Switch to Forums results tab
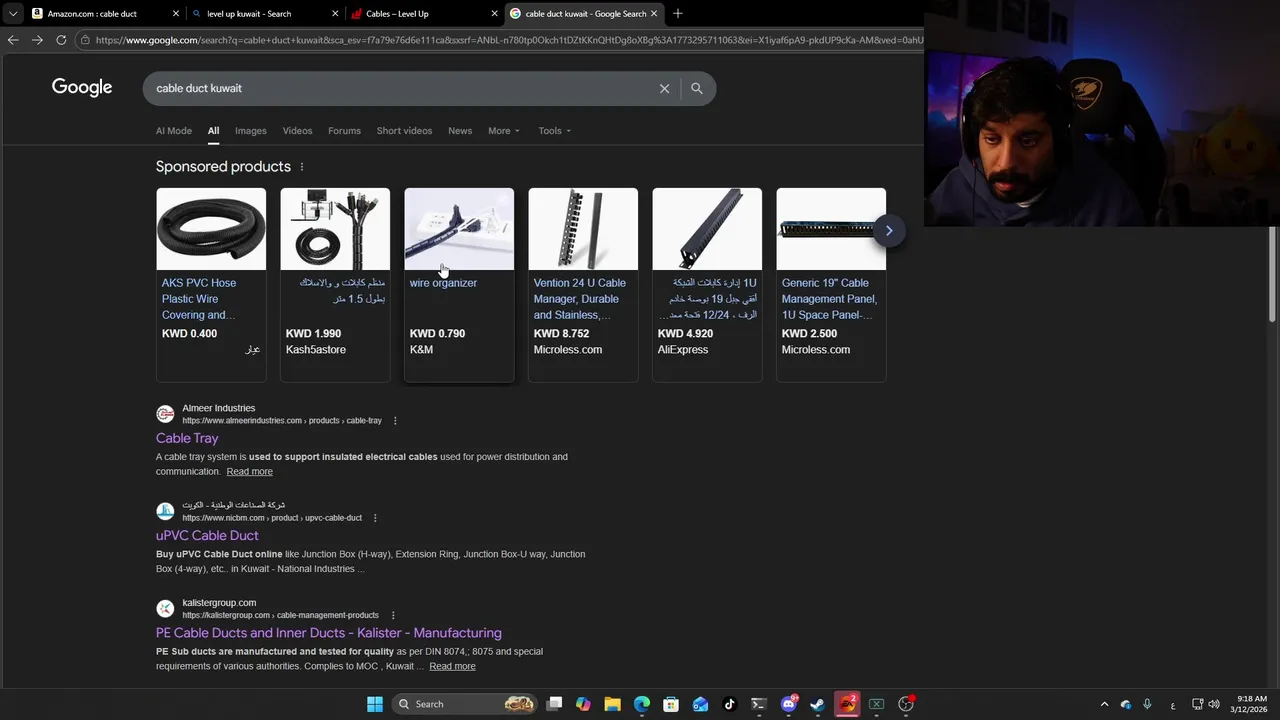 [344, 131]
